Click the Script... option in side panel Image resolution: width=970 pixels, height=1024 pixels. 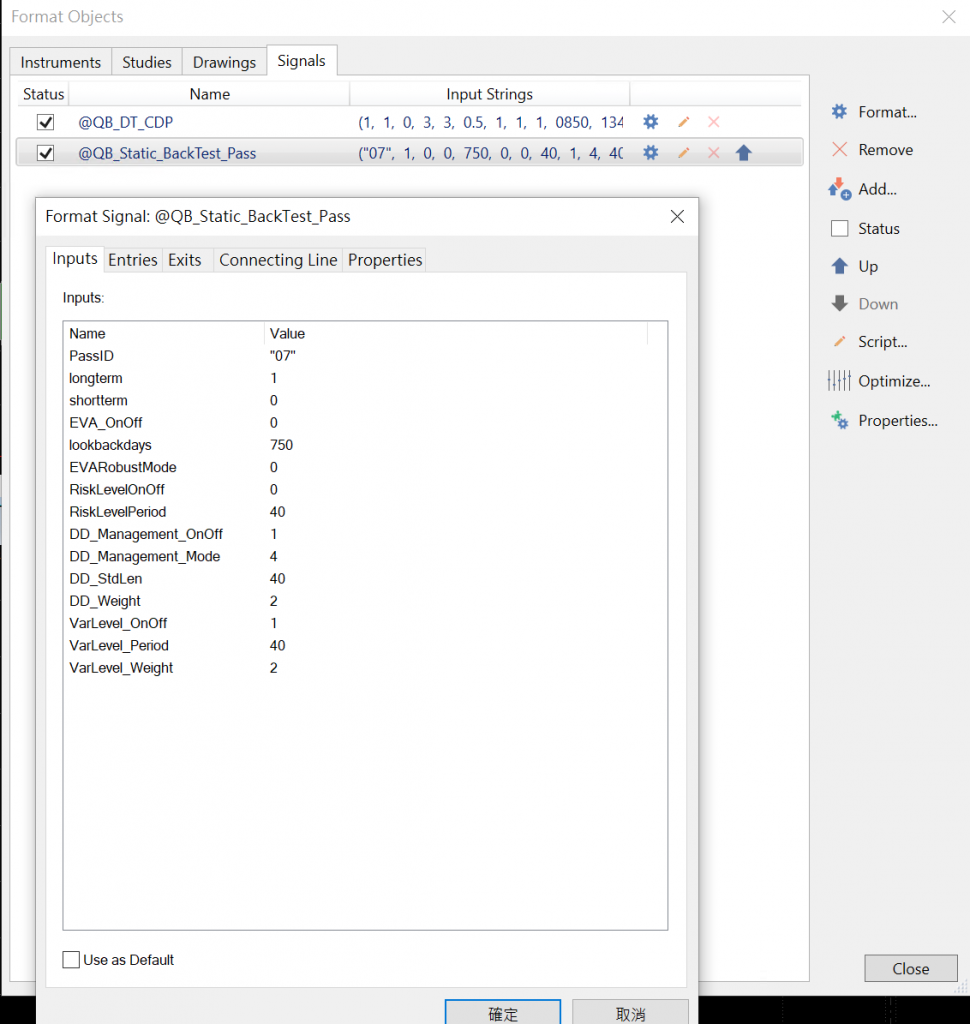[x=870, y=342]
